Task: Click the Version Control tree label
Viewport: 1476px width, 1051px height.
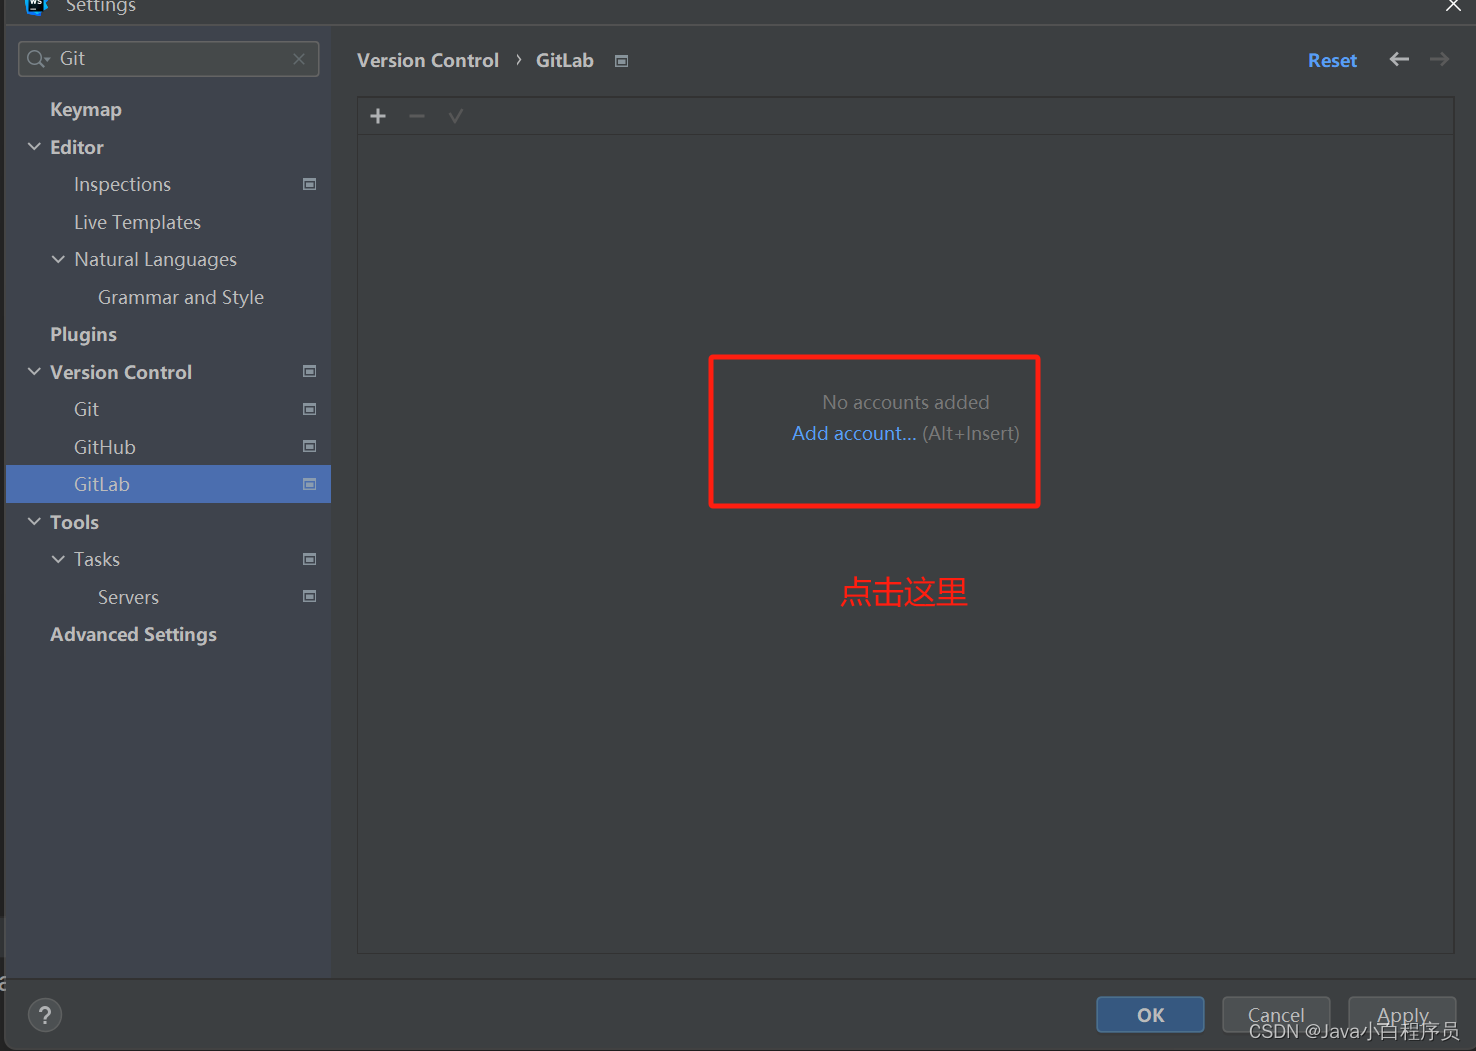Action: point(121,372)
